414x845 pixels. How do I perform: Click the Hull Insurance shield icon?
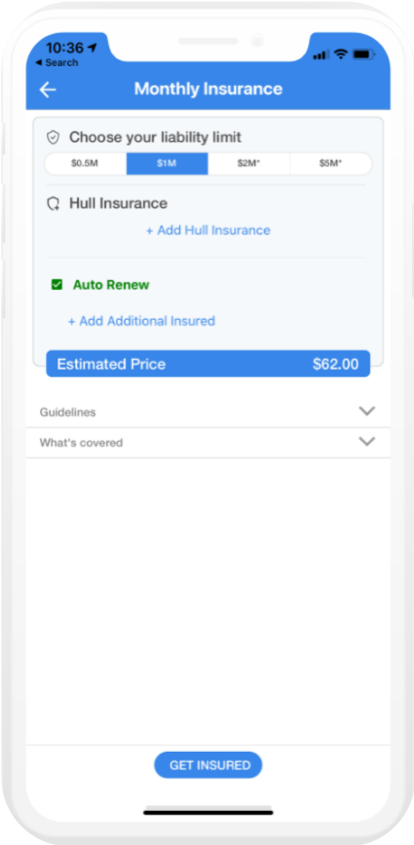53,204
